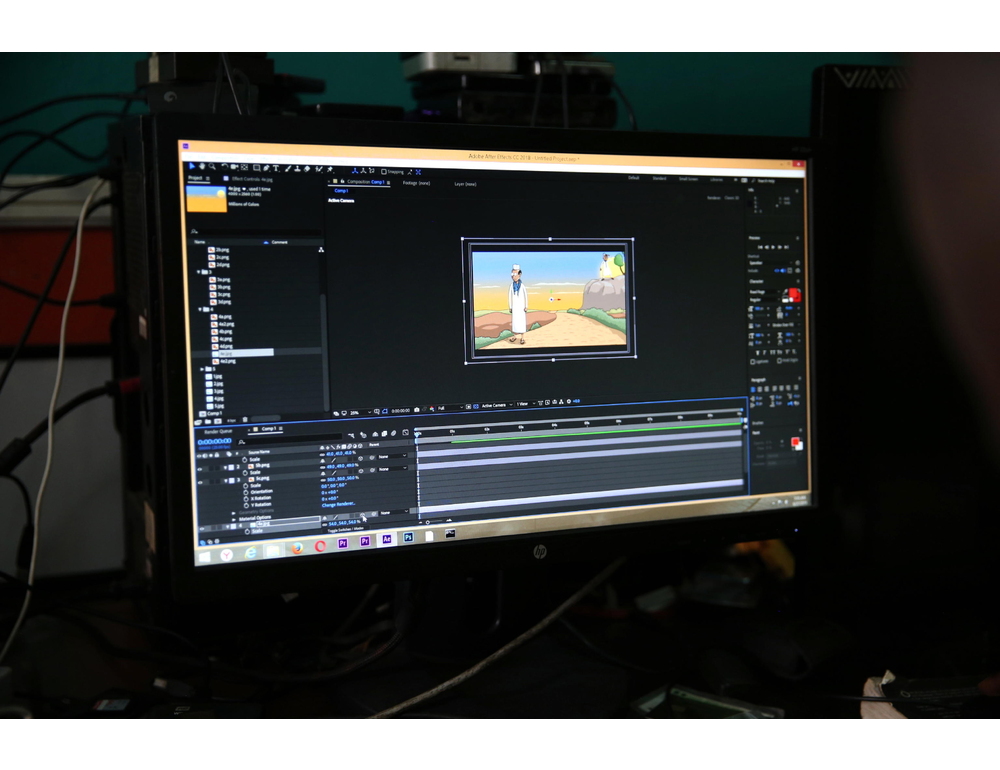Select the Rotation tool
This screenshot has width=1000, height=770.
pos(224,167)
